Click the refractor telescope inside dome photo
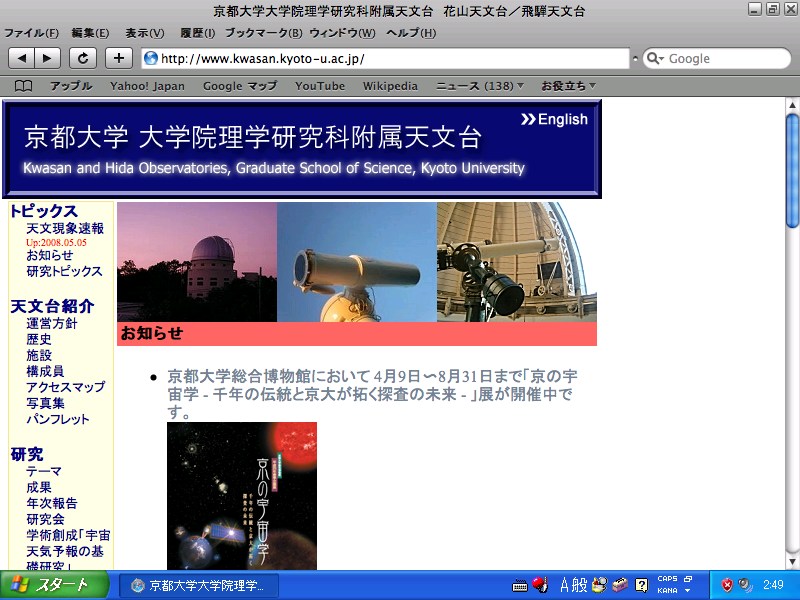 coord(517,262)
